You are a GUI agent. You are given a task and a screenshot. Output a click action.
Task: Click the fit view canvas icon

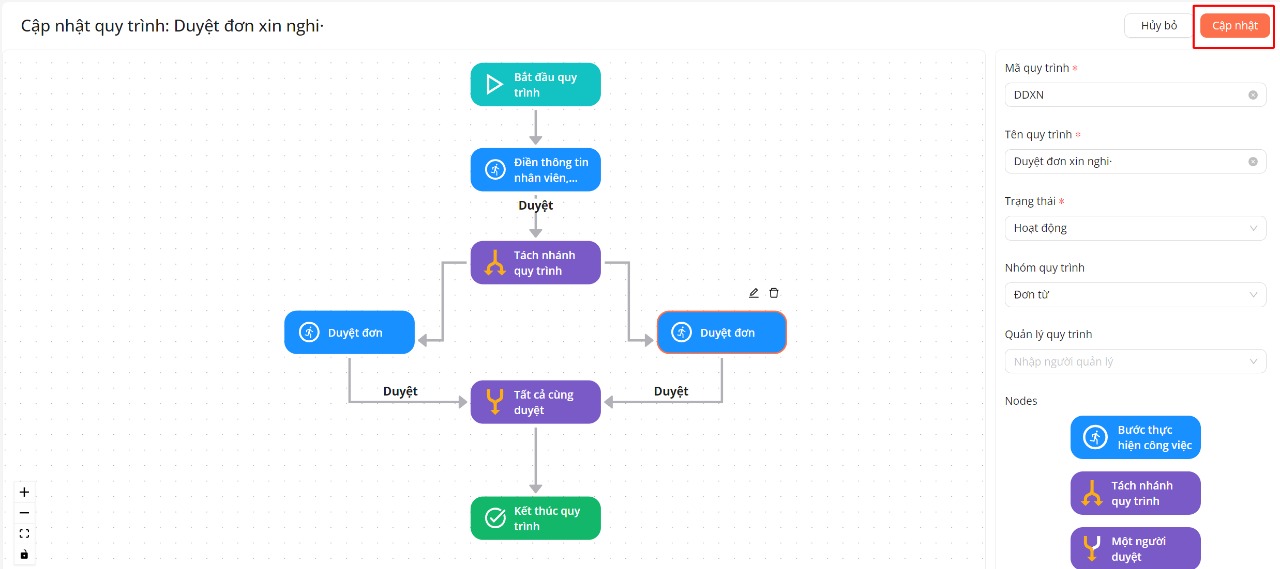click(25, 534)
